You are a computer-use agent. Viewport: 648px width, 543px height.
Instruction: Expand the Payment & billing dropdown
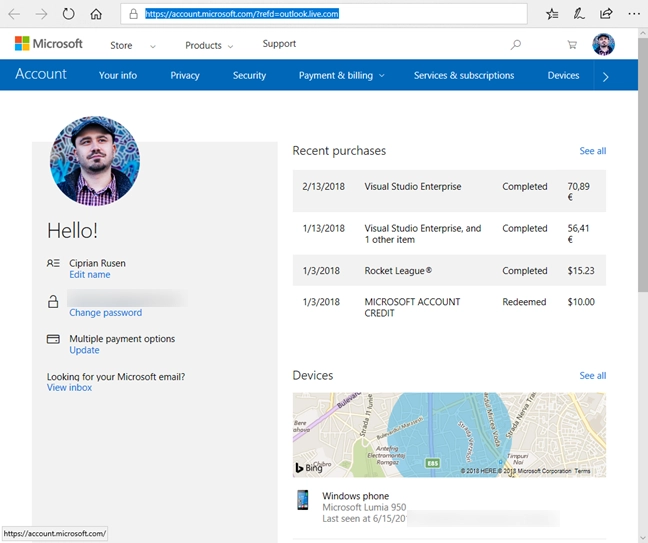tap(341, 75)
